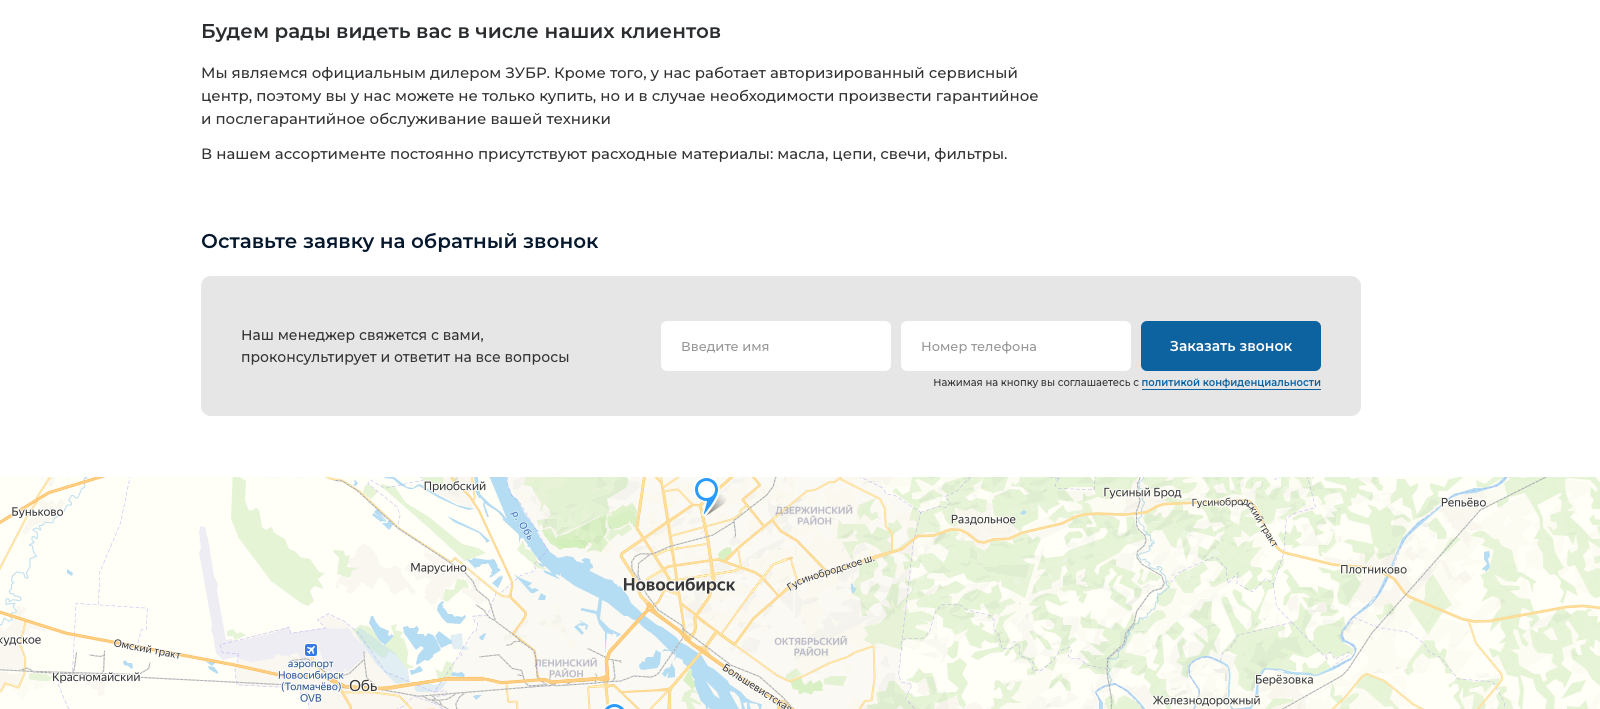Viewport: 1600px width, 709px height.
Task: Click the Марусино label on the map
Action: (438, 568)
